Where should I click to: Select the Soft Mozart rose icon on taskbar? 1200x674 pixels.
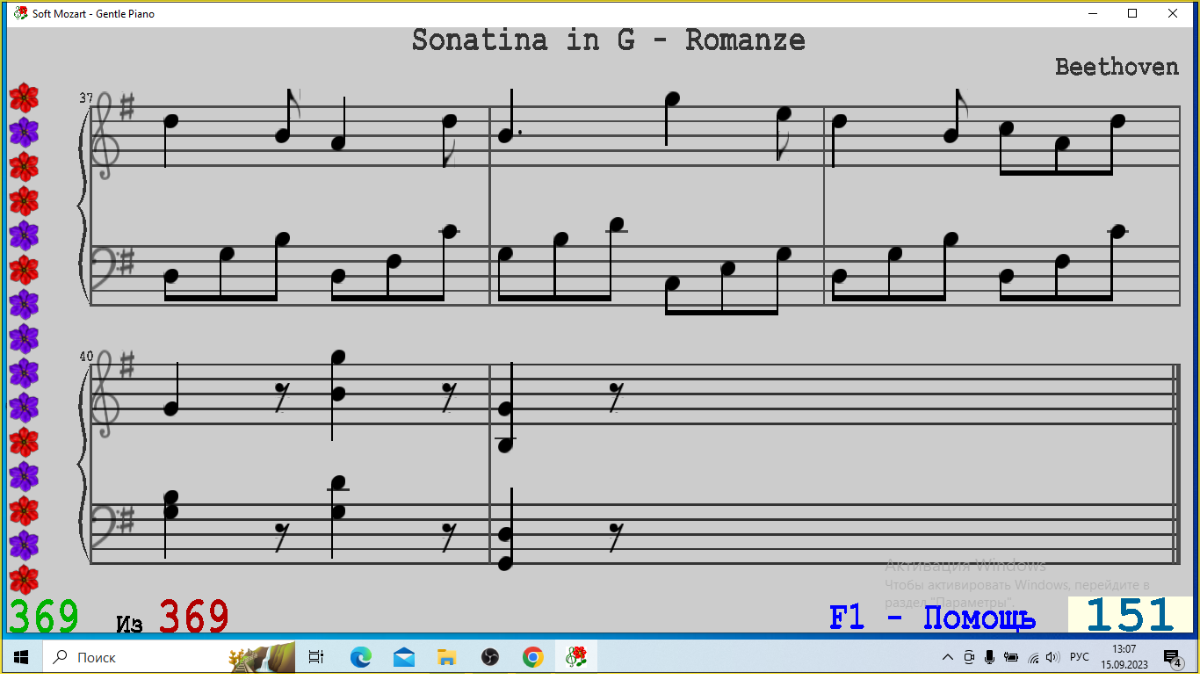tap(577, 657)
